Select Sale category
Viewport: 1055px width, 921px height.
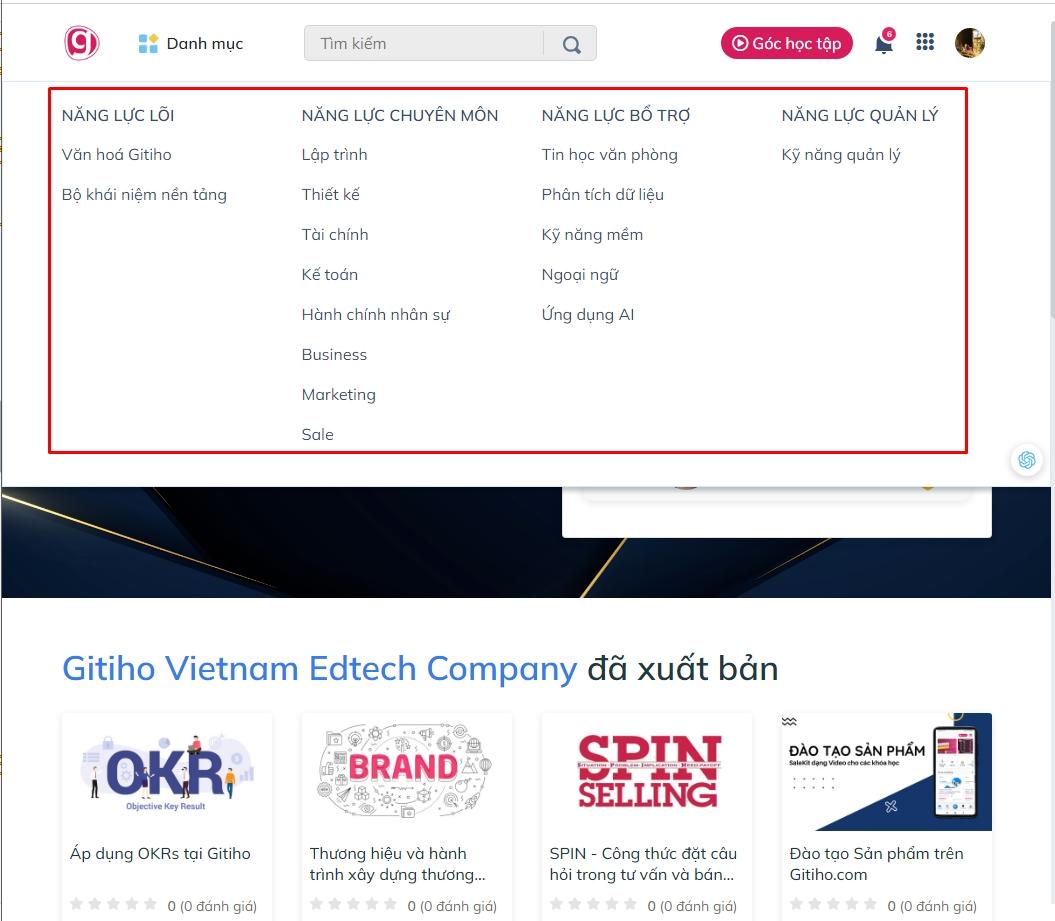(x=318, y=435)
